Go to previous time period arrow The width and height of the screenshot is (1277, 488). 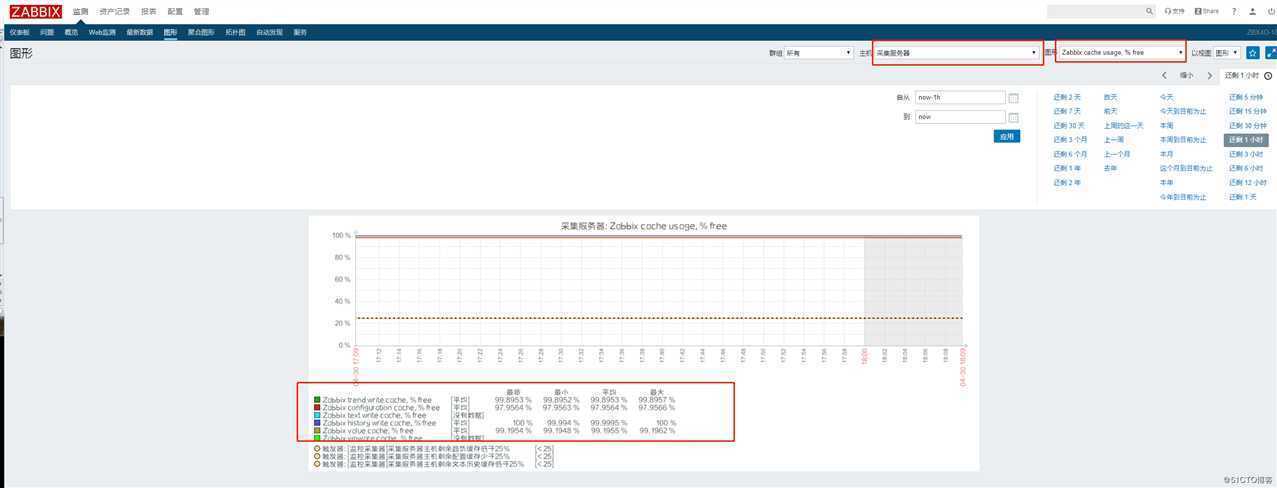[1165, 75]
